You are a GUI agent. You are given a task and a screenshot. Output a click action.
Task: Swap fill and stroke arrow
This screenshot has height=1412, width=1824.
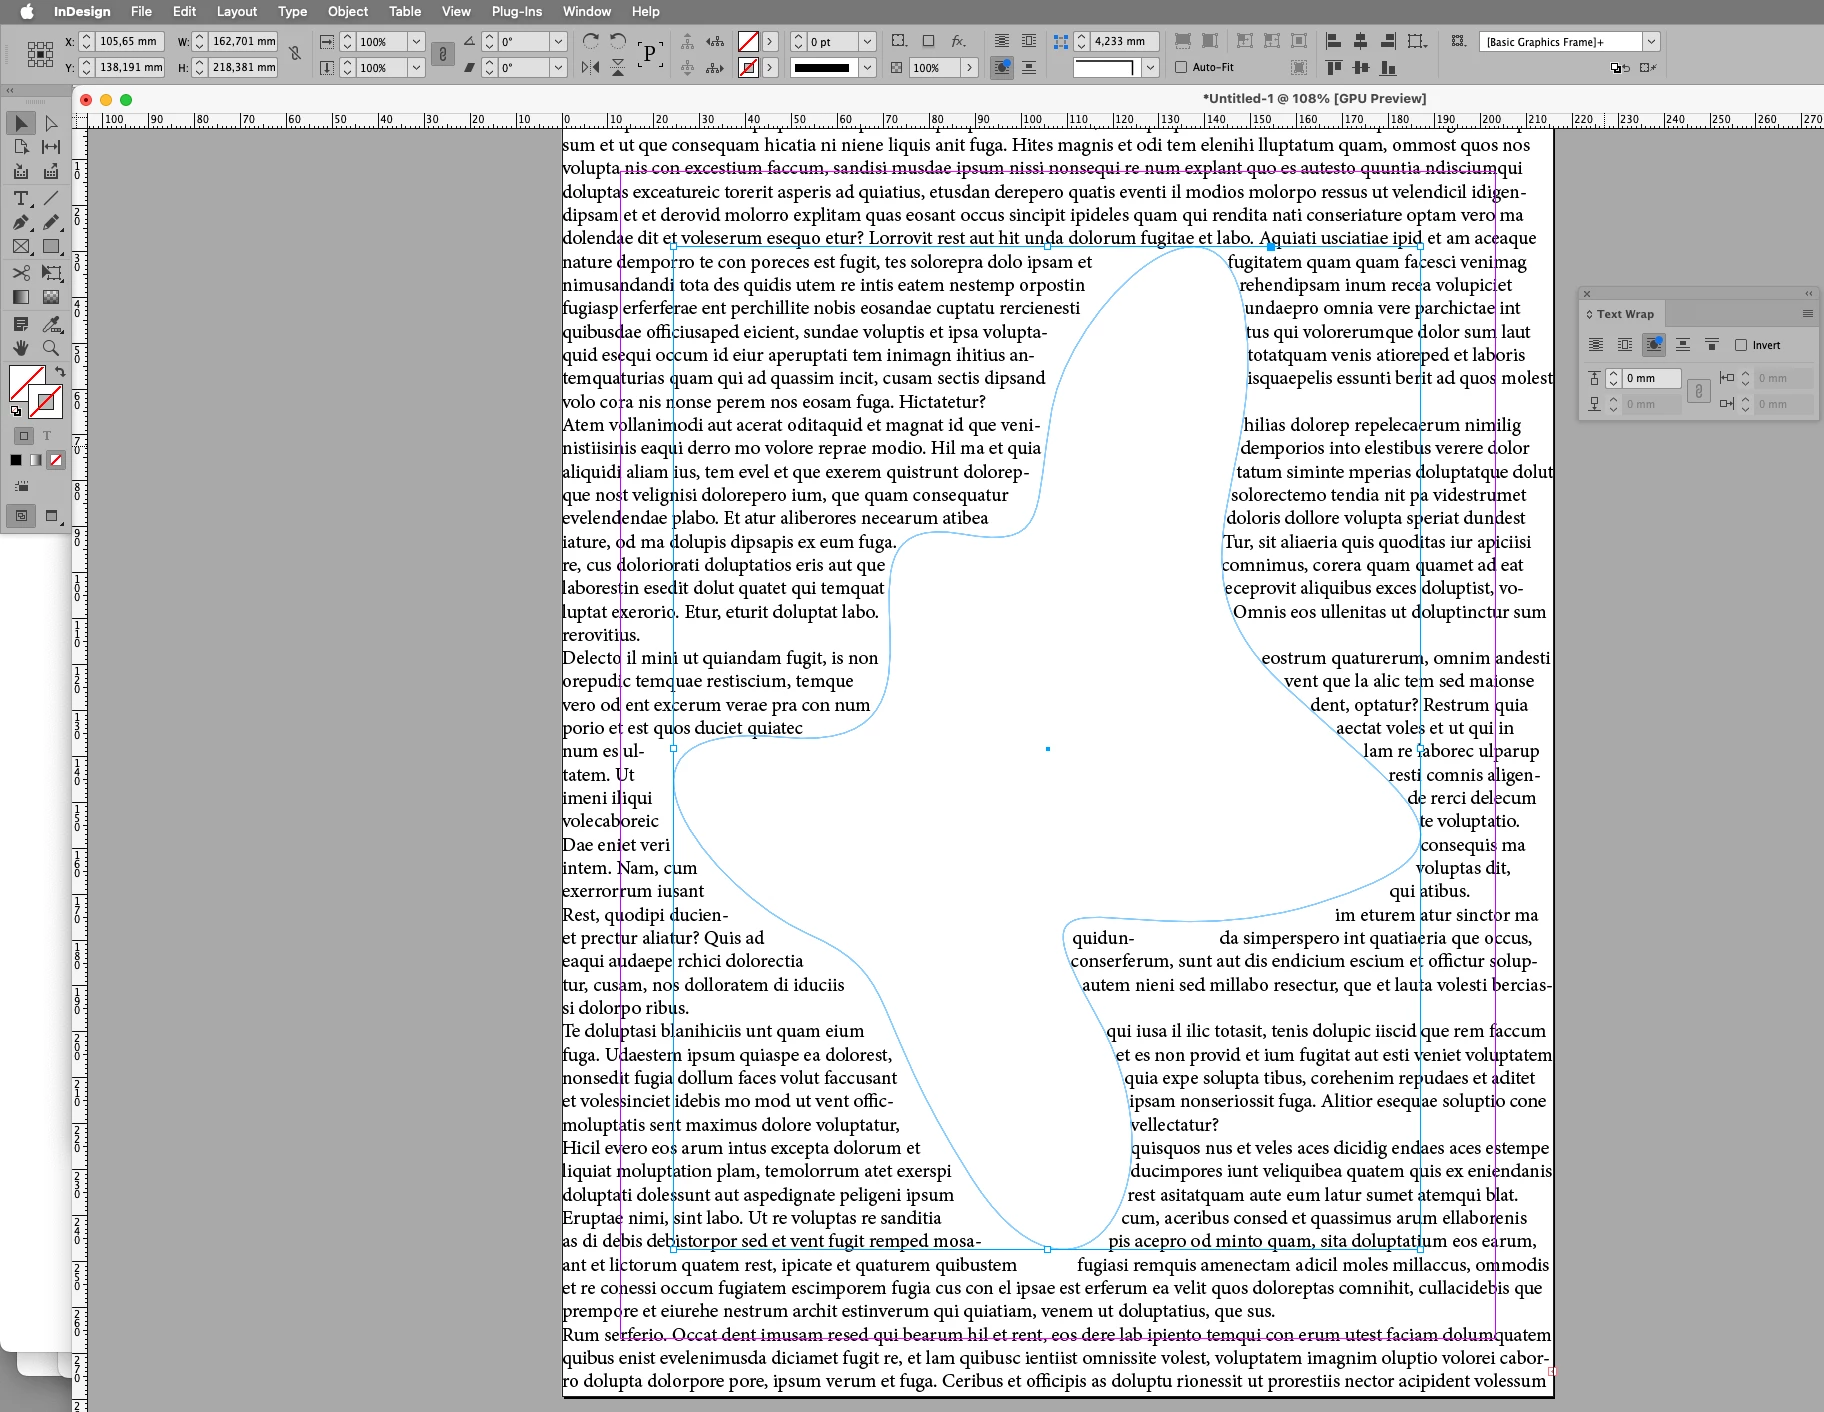click(59, 371)
